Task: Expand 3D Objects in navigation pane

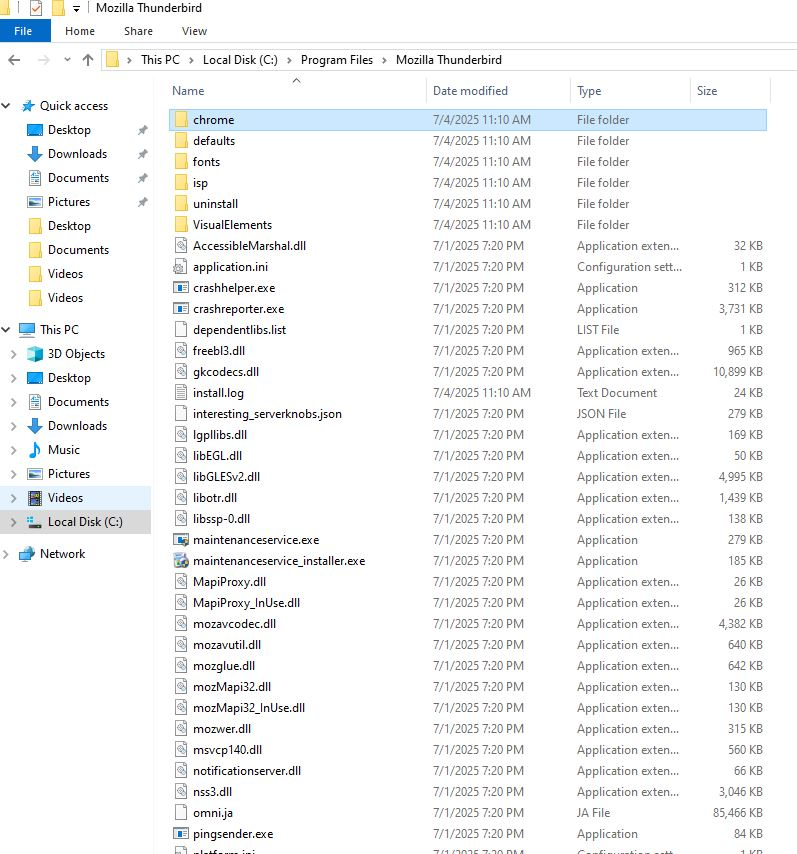Action: [14, 354]
